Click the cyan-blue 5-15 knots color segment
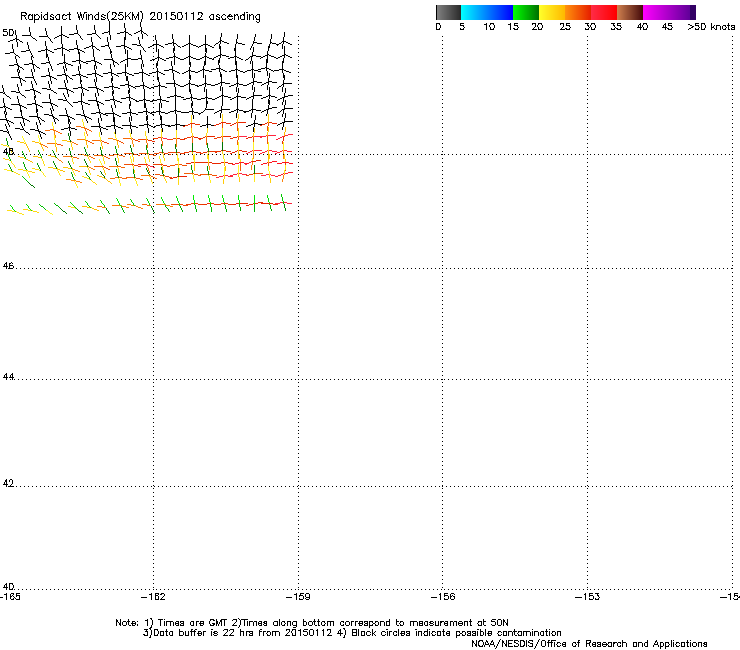 pos(487,12)
